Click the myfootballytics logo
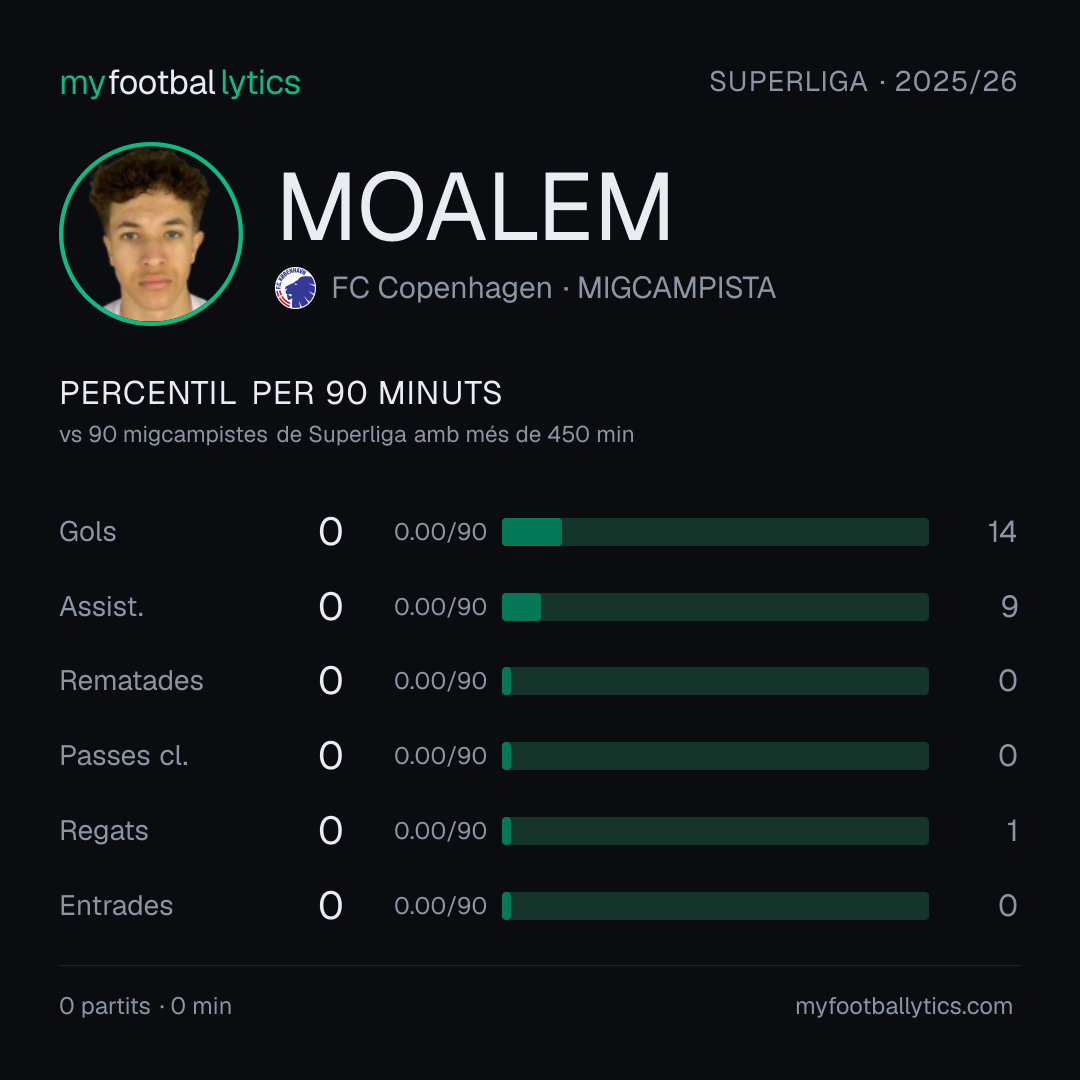The image size is (1080, 1080). click(180, 83)
